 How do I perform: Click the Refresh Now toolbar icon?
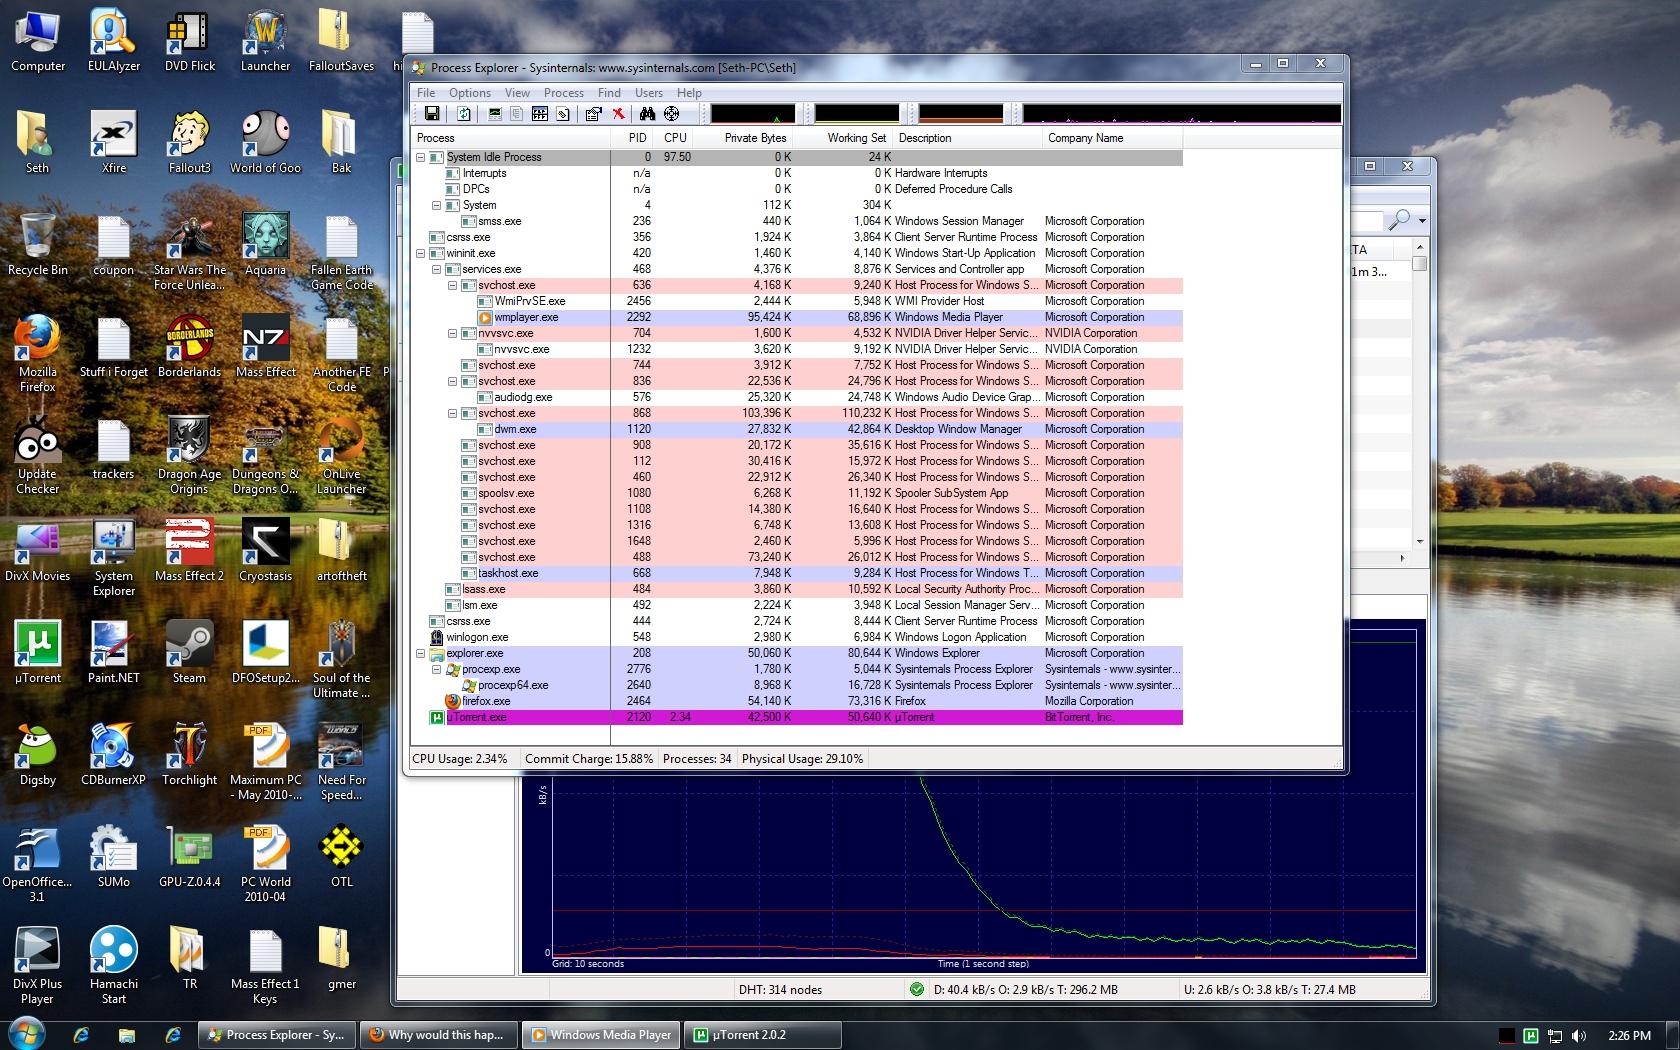465,114
